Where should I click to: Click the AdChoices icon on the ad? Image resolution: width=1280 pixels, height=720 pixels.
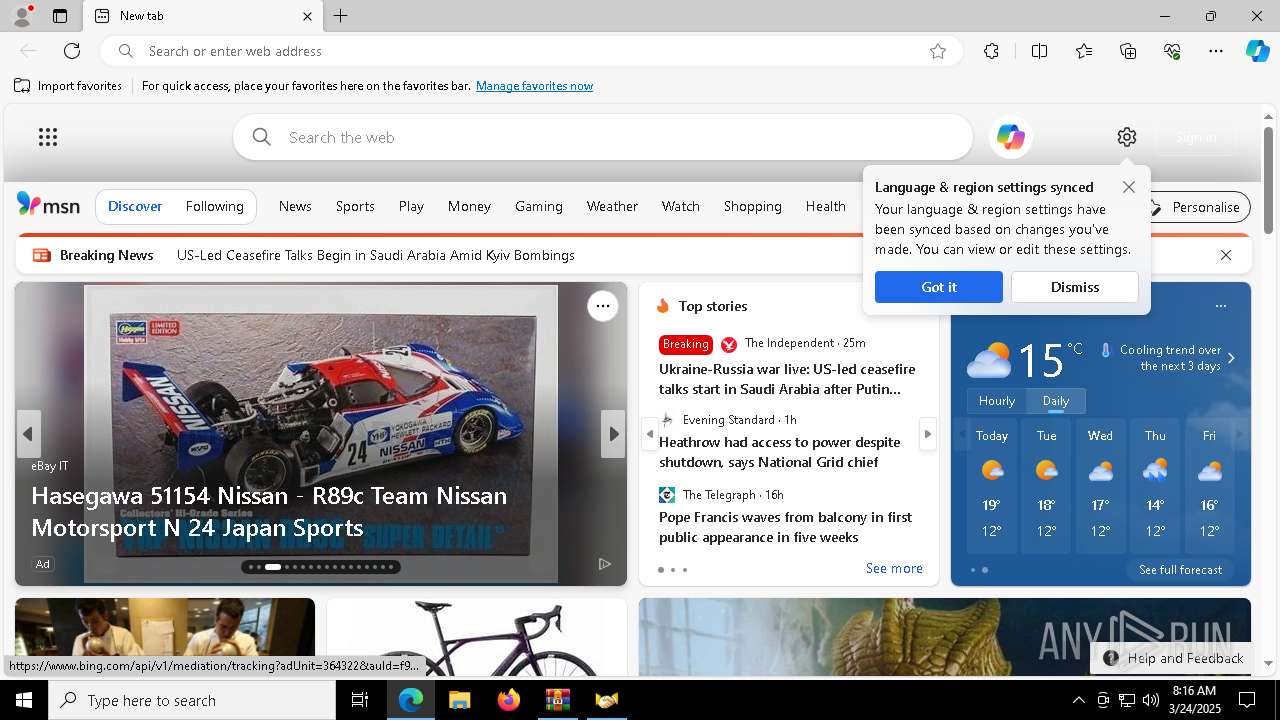604,564
